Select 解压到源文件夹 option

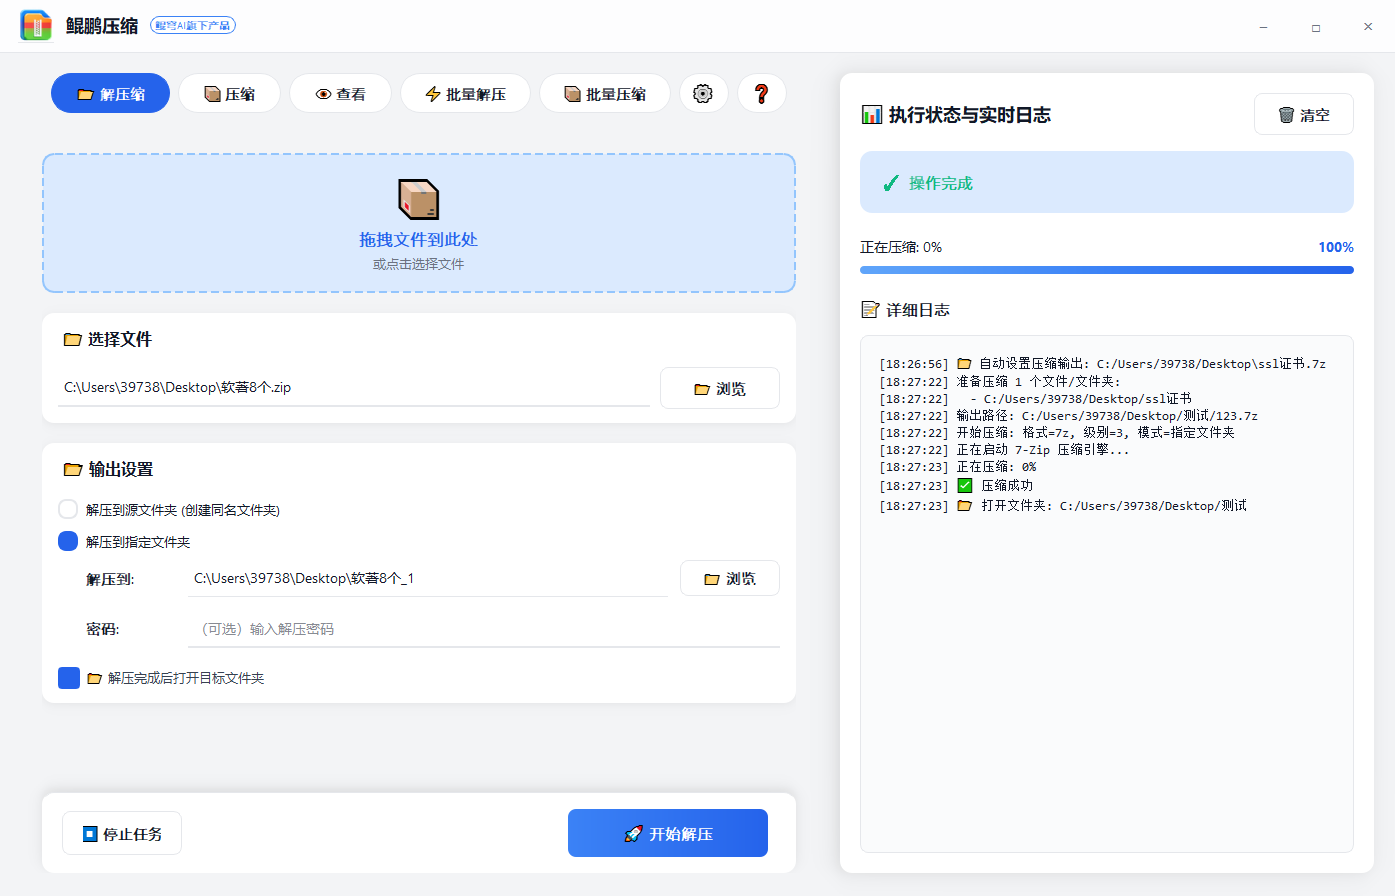pos(67,508)
